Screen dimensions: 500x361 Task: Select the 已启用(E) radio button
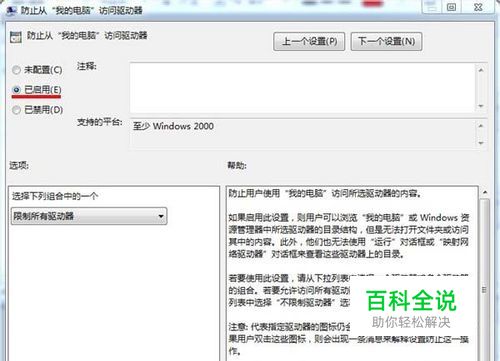coord(16,90)
